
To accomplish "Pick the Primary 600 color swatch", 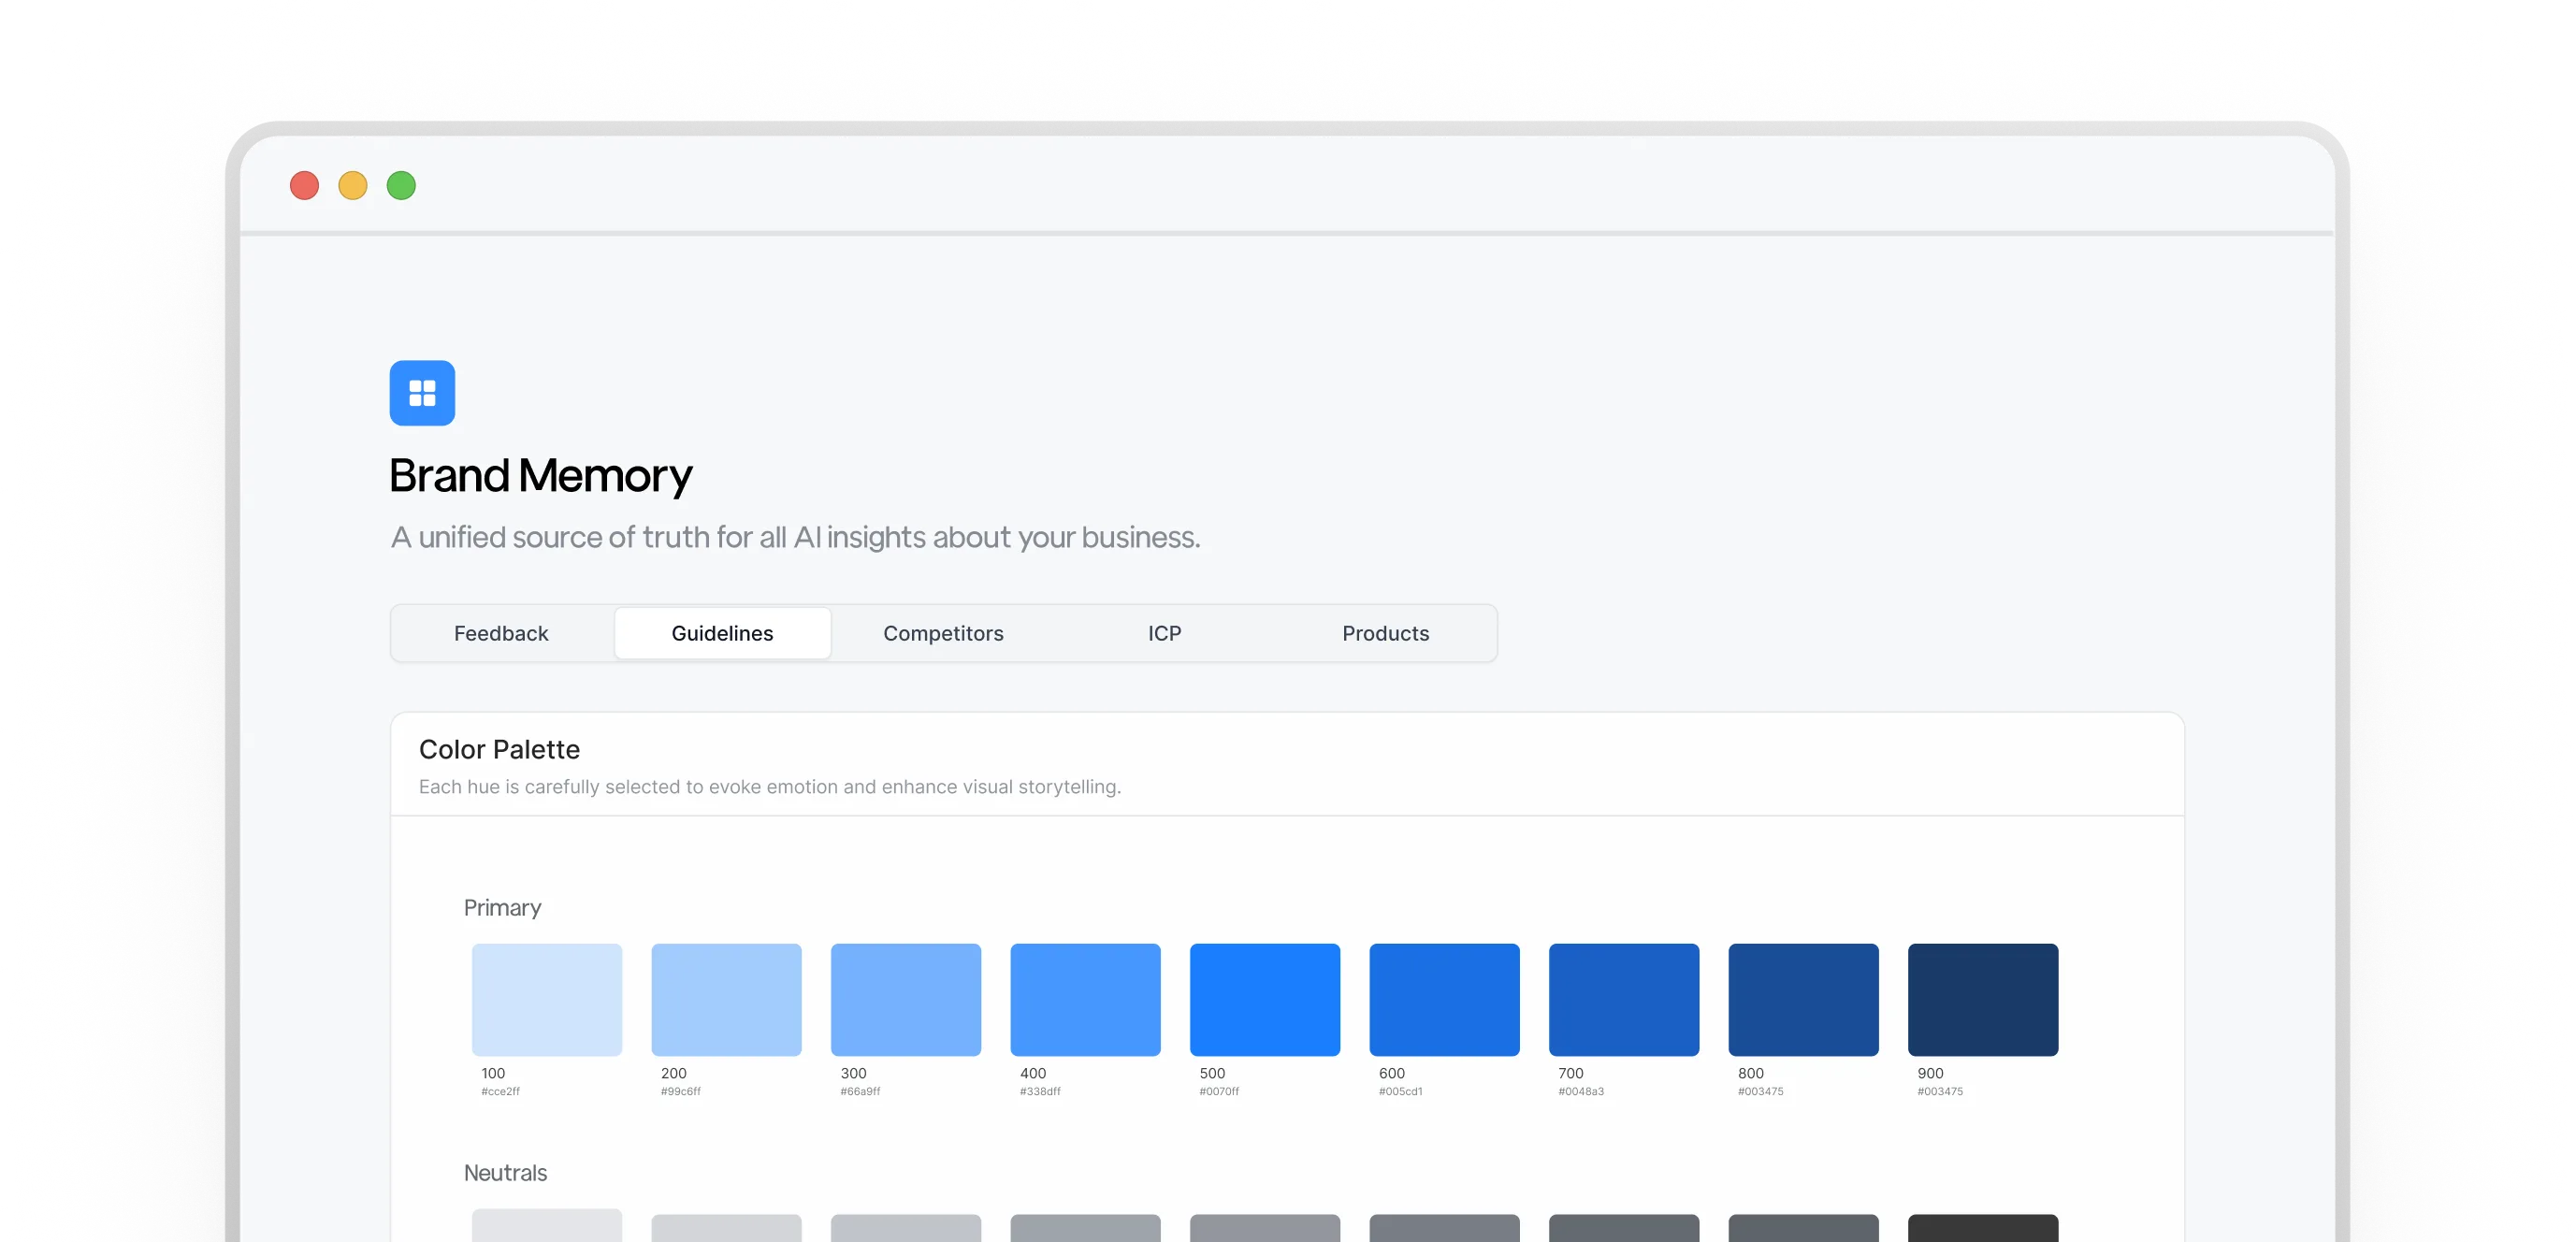I will click(1444, 999).
